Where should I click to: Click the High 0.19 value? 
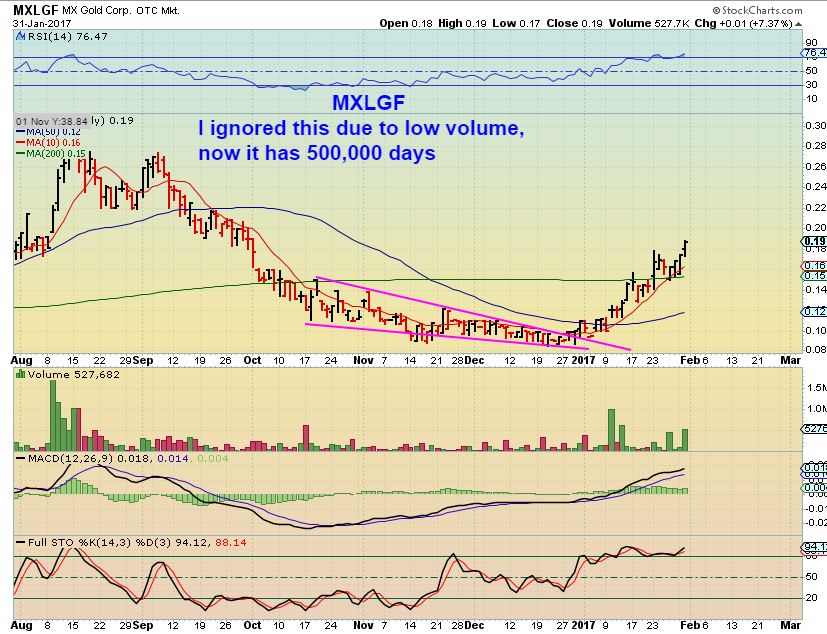(462, 23)
